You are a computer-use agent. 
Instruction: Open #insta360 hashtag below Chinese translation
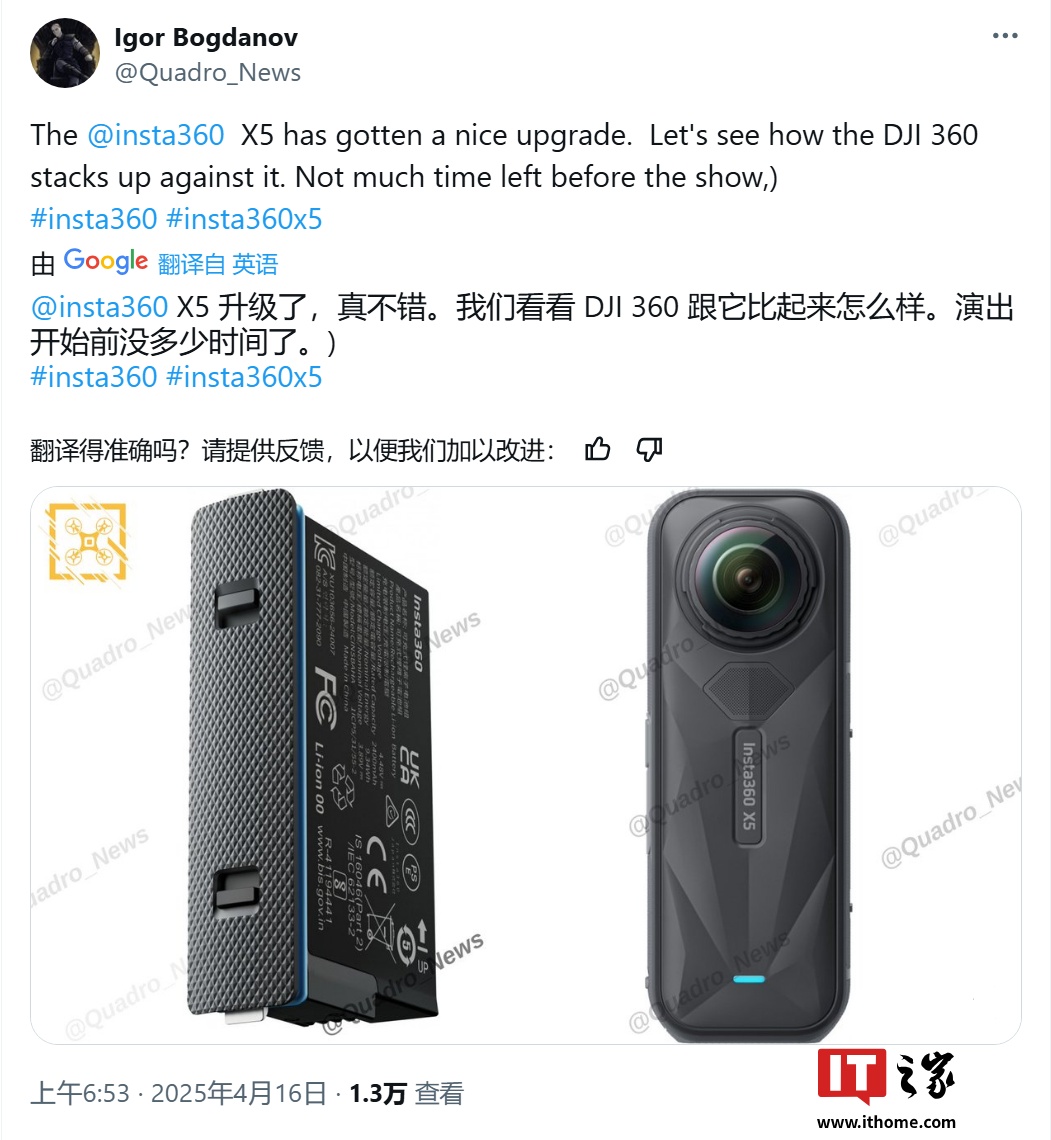94,377
